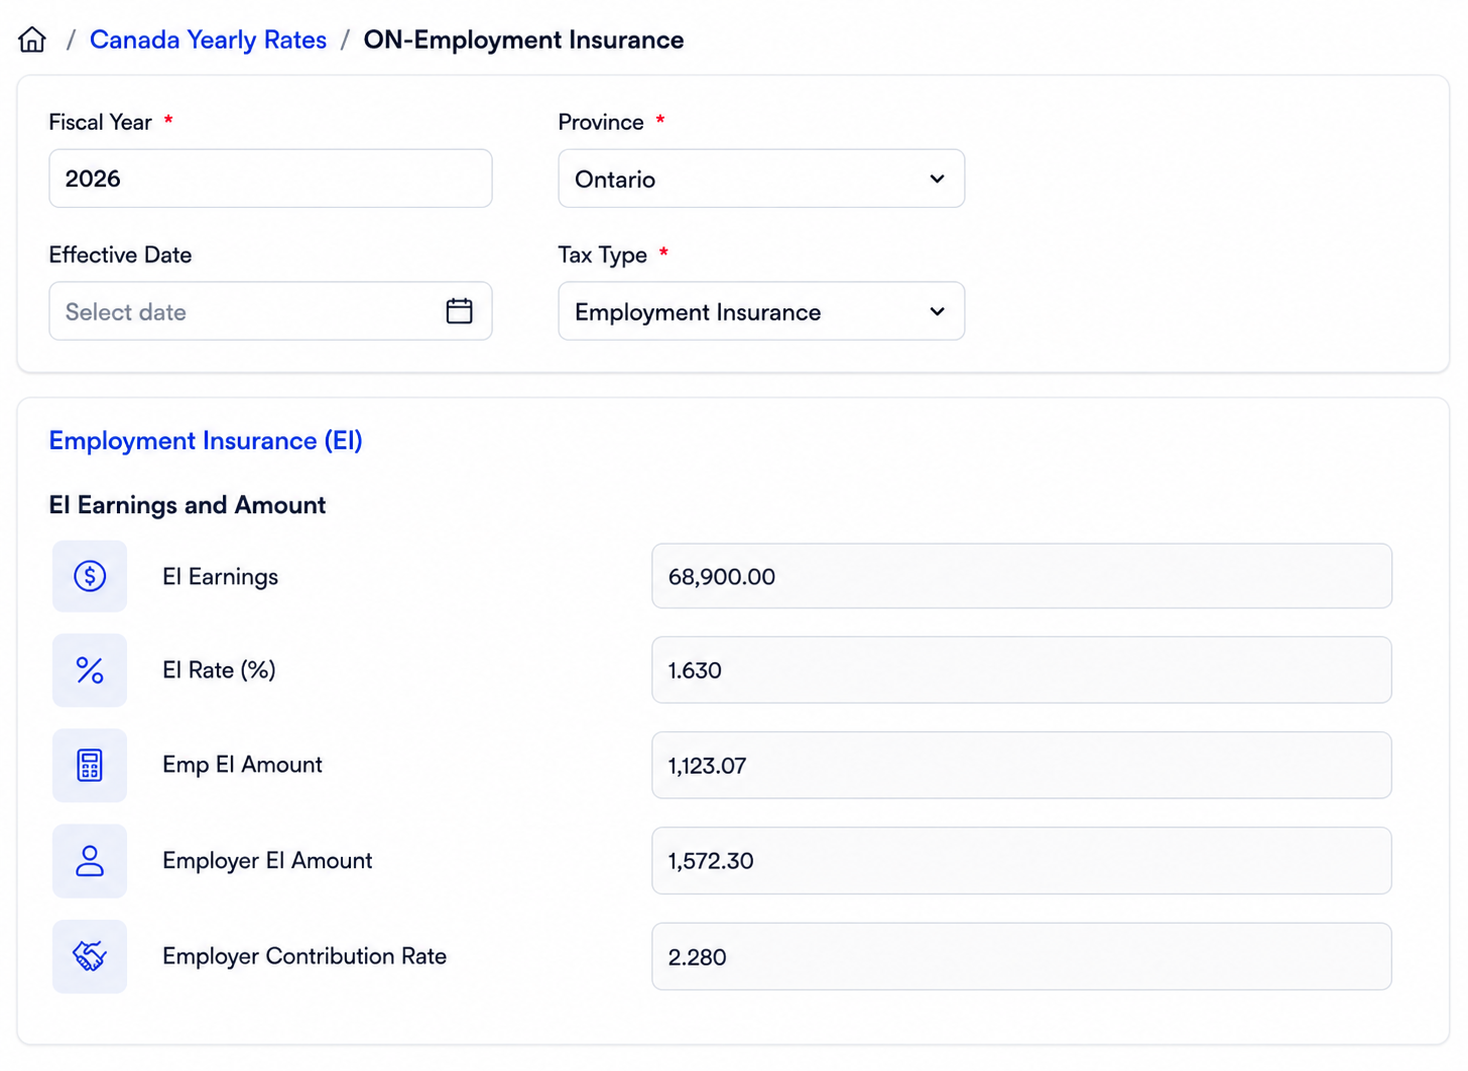
Task: Click the Employment Insurance (EI) section heading
Action: (205, 440)
